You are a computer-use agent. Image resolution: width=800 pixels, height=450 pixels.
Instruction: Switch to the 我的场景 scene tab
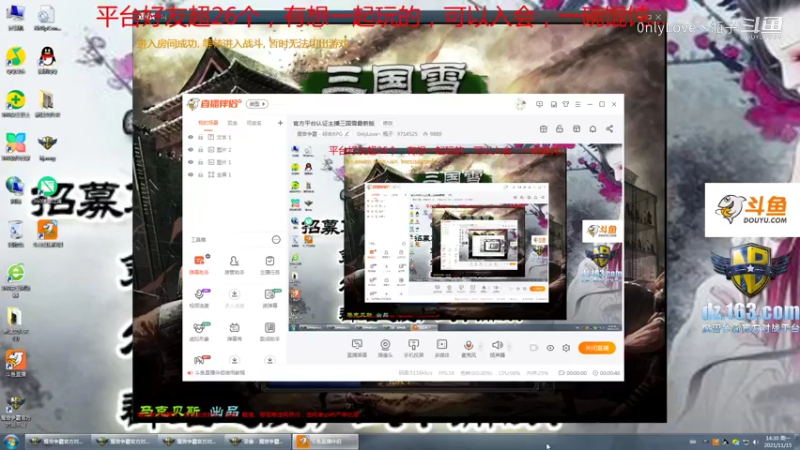pos(208,123)
